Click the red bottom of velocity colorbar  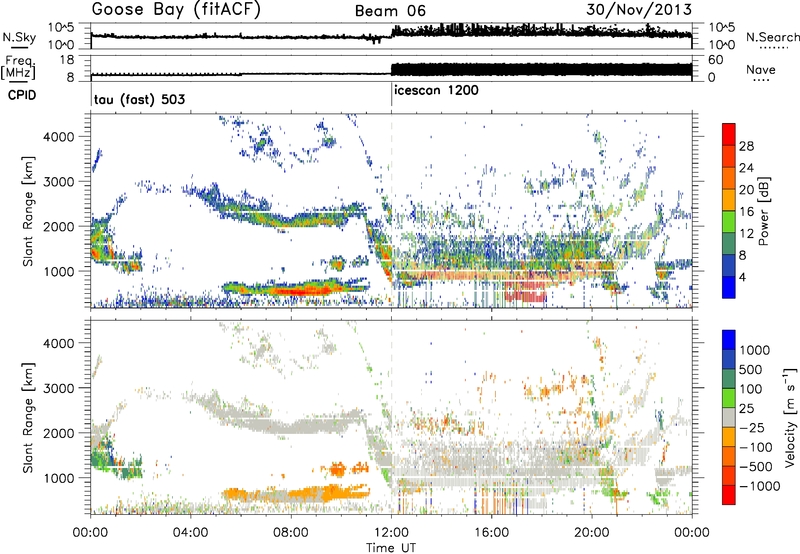tap(729, 495)
